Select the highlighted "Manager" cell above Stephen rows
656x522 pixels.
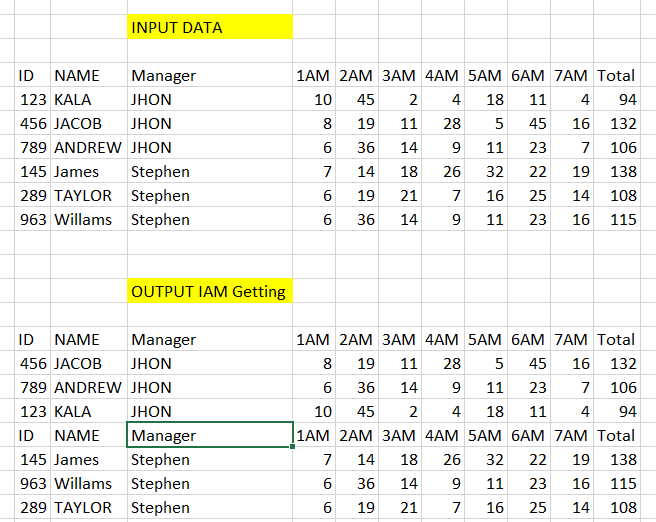click(x=210, y=435)
